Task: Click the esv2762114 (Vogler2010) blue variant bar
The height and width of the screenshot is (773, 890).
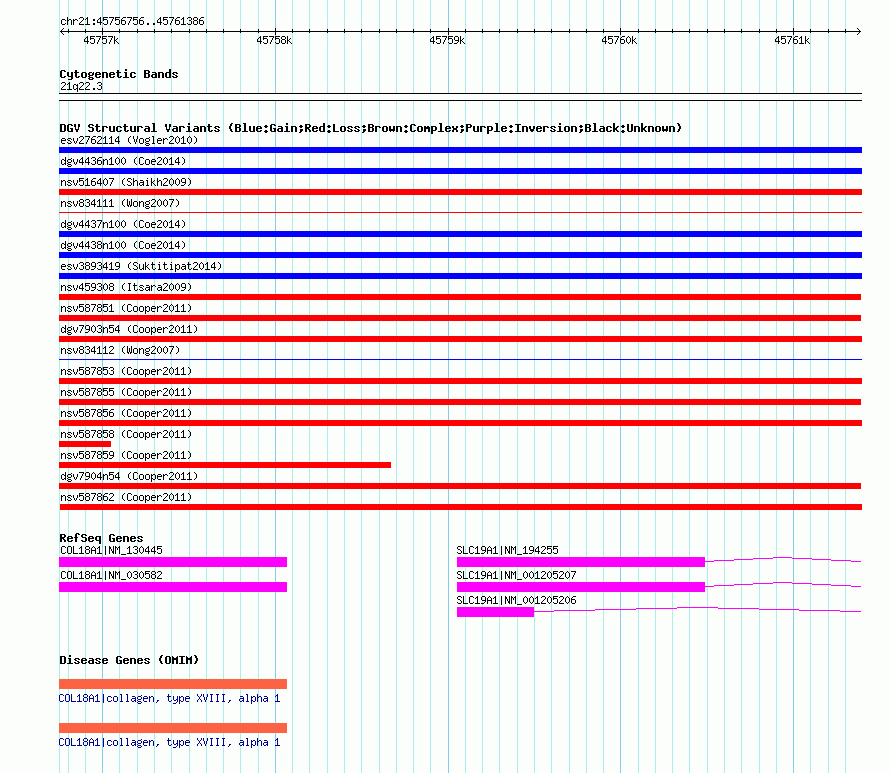Action: (x=460, y=150)
